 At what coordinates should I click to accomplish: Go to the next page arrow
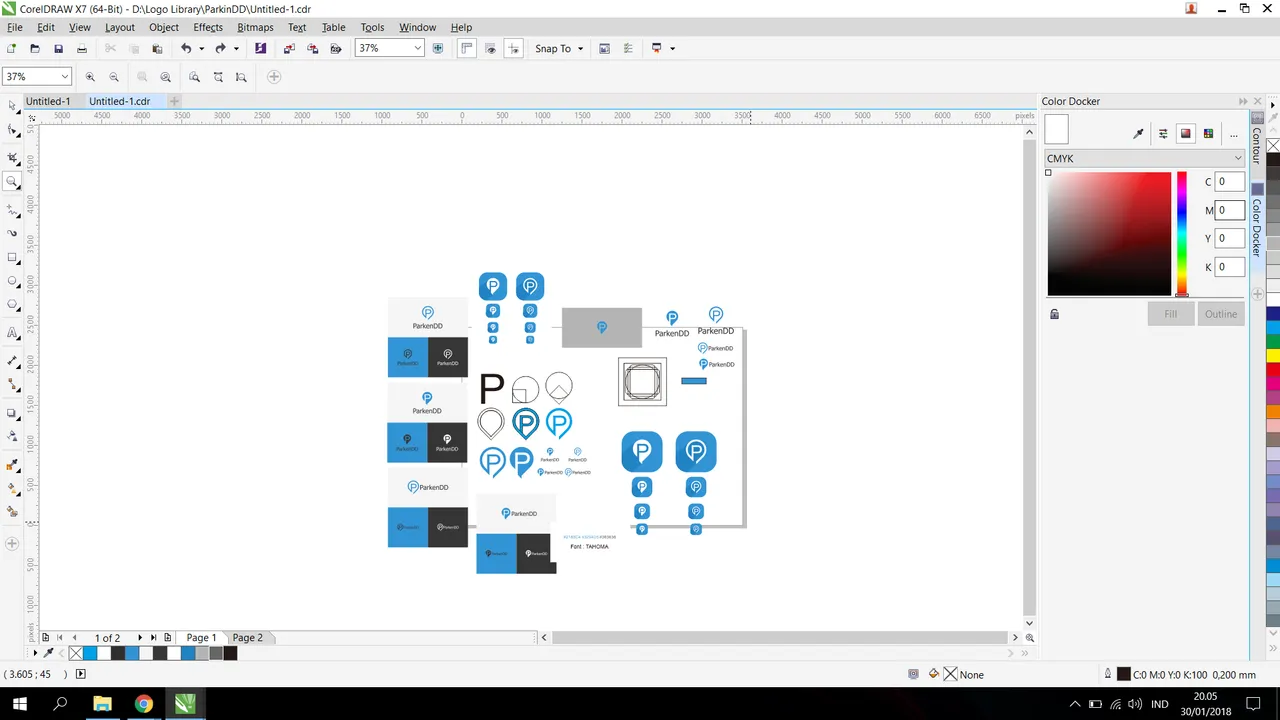point(140,637)
